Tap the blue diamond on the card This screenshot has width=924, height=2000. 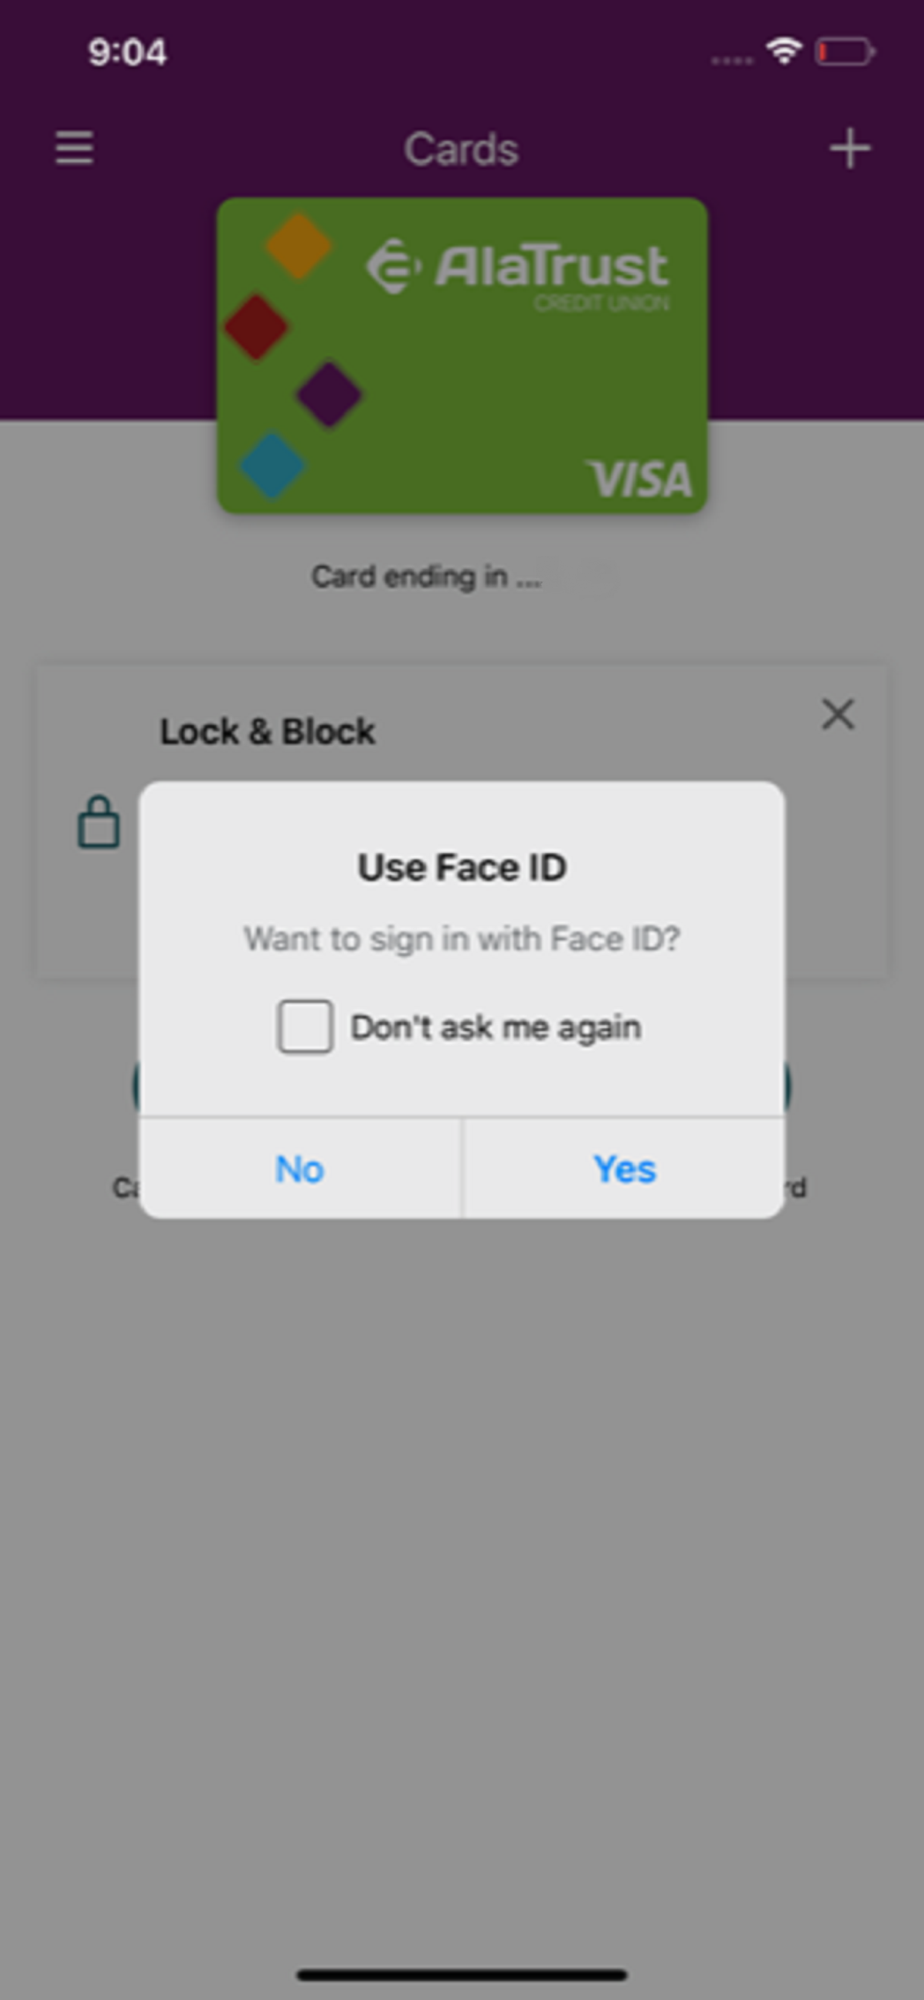(271, 465)
